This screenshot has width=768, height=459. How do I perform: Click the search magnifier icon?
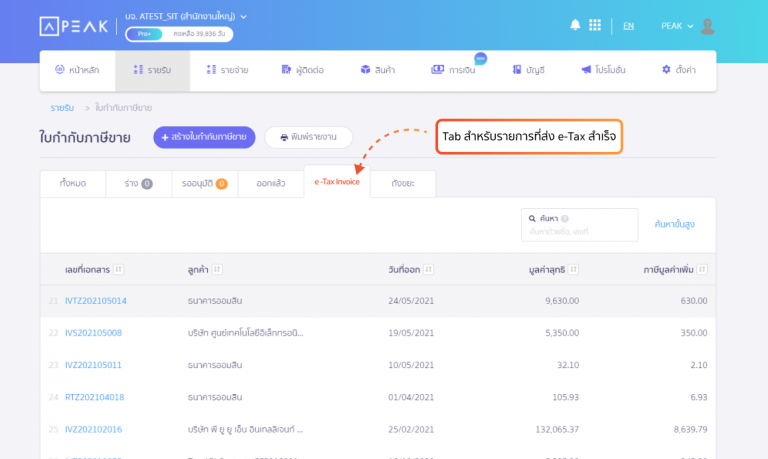(532, 218)
